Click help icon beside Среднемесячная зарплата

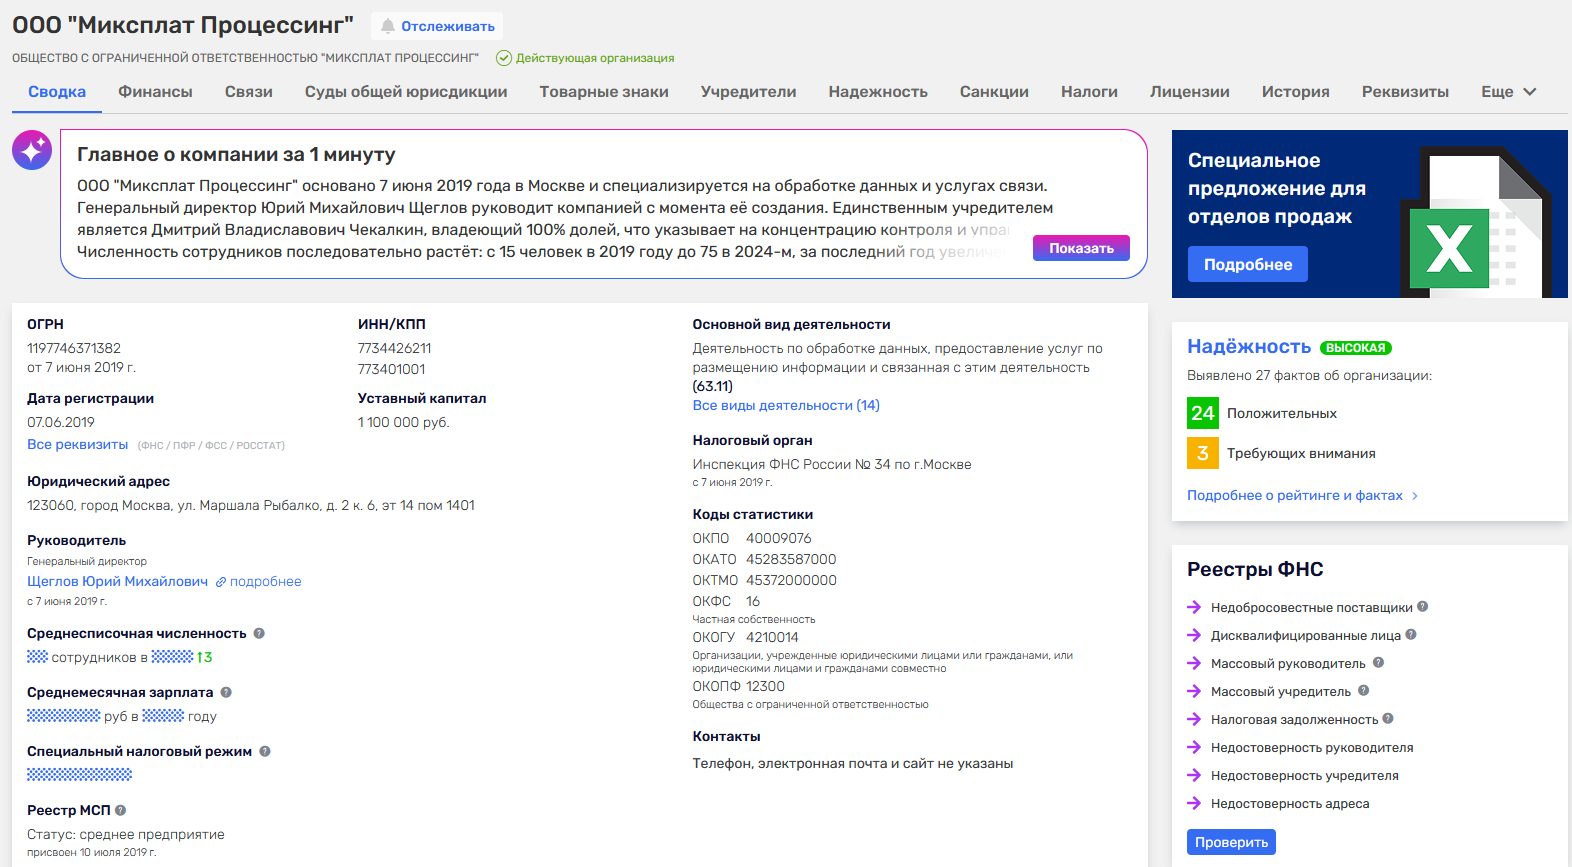[226, 692]
